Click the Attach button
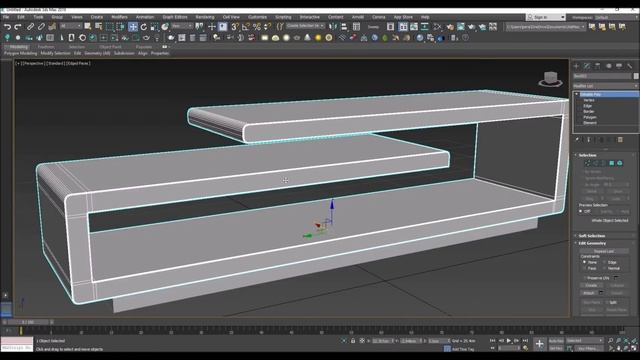This screenshot has height=360, width=640. coord(588,293)
